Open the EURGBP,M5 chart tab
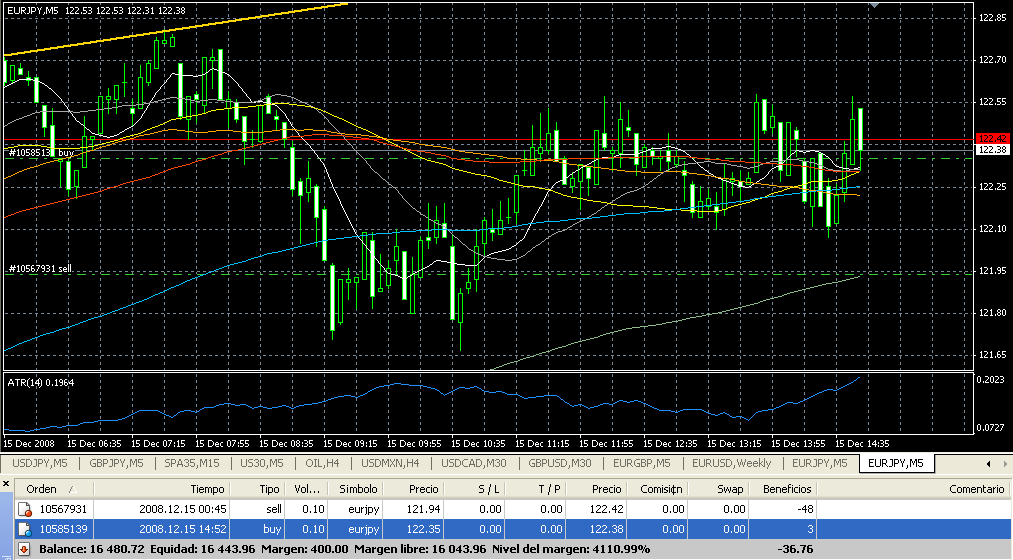The width and height of the screenshot is (1013, 560). (x=642, y=463)
